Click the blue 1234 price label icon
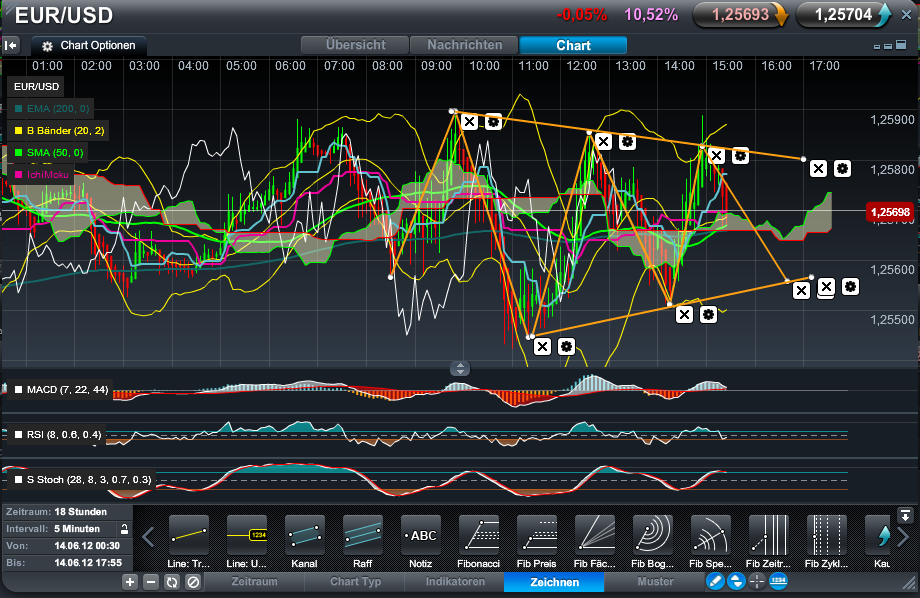Viewport: 920px width, 598px height. 778,582
